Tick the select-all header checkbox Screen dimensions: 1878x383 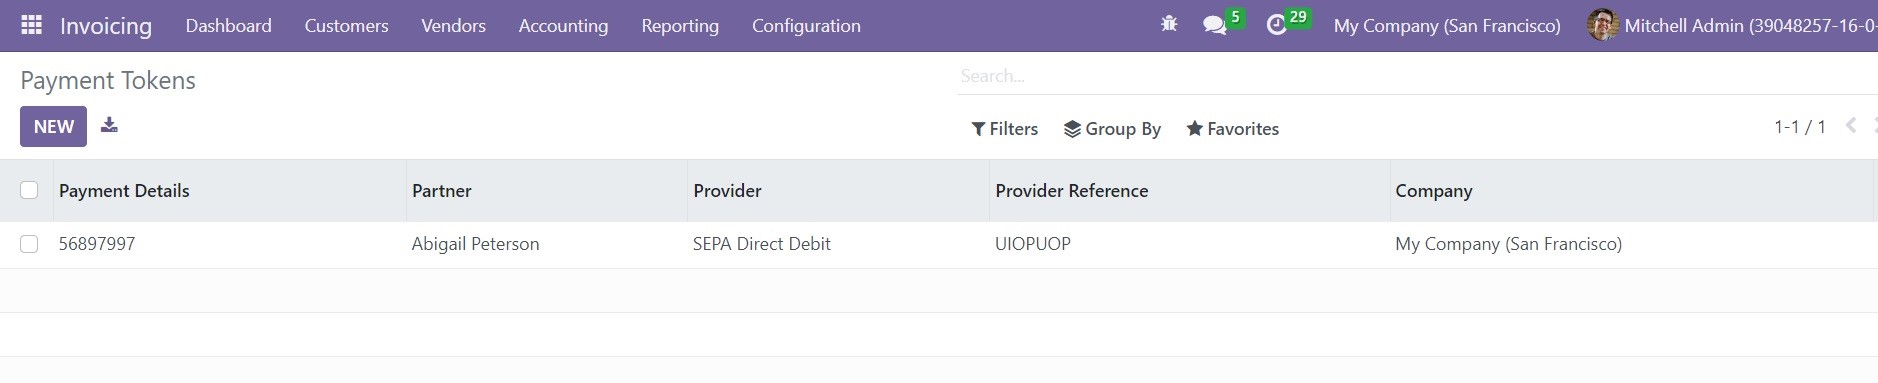click(29, 190)
